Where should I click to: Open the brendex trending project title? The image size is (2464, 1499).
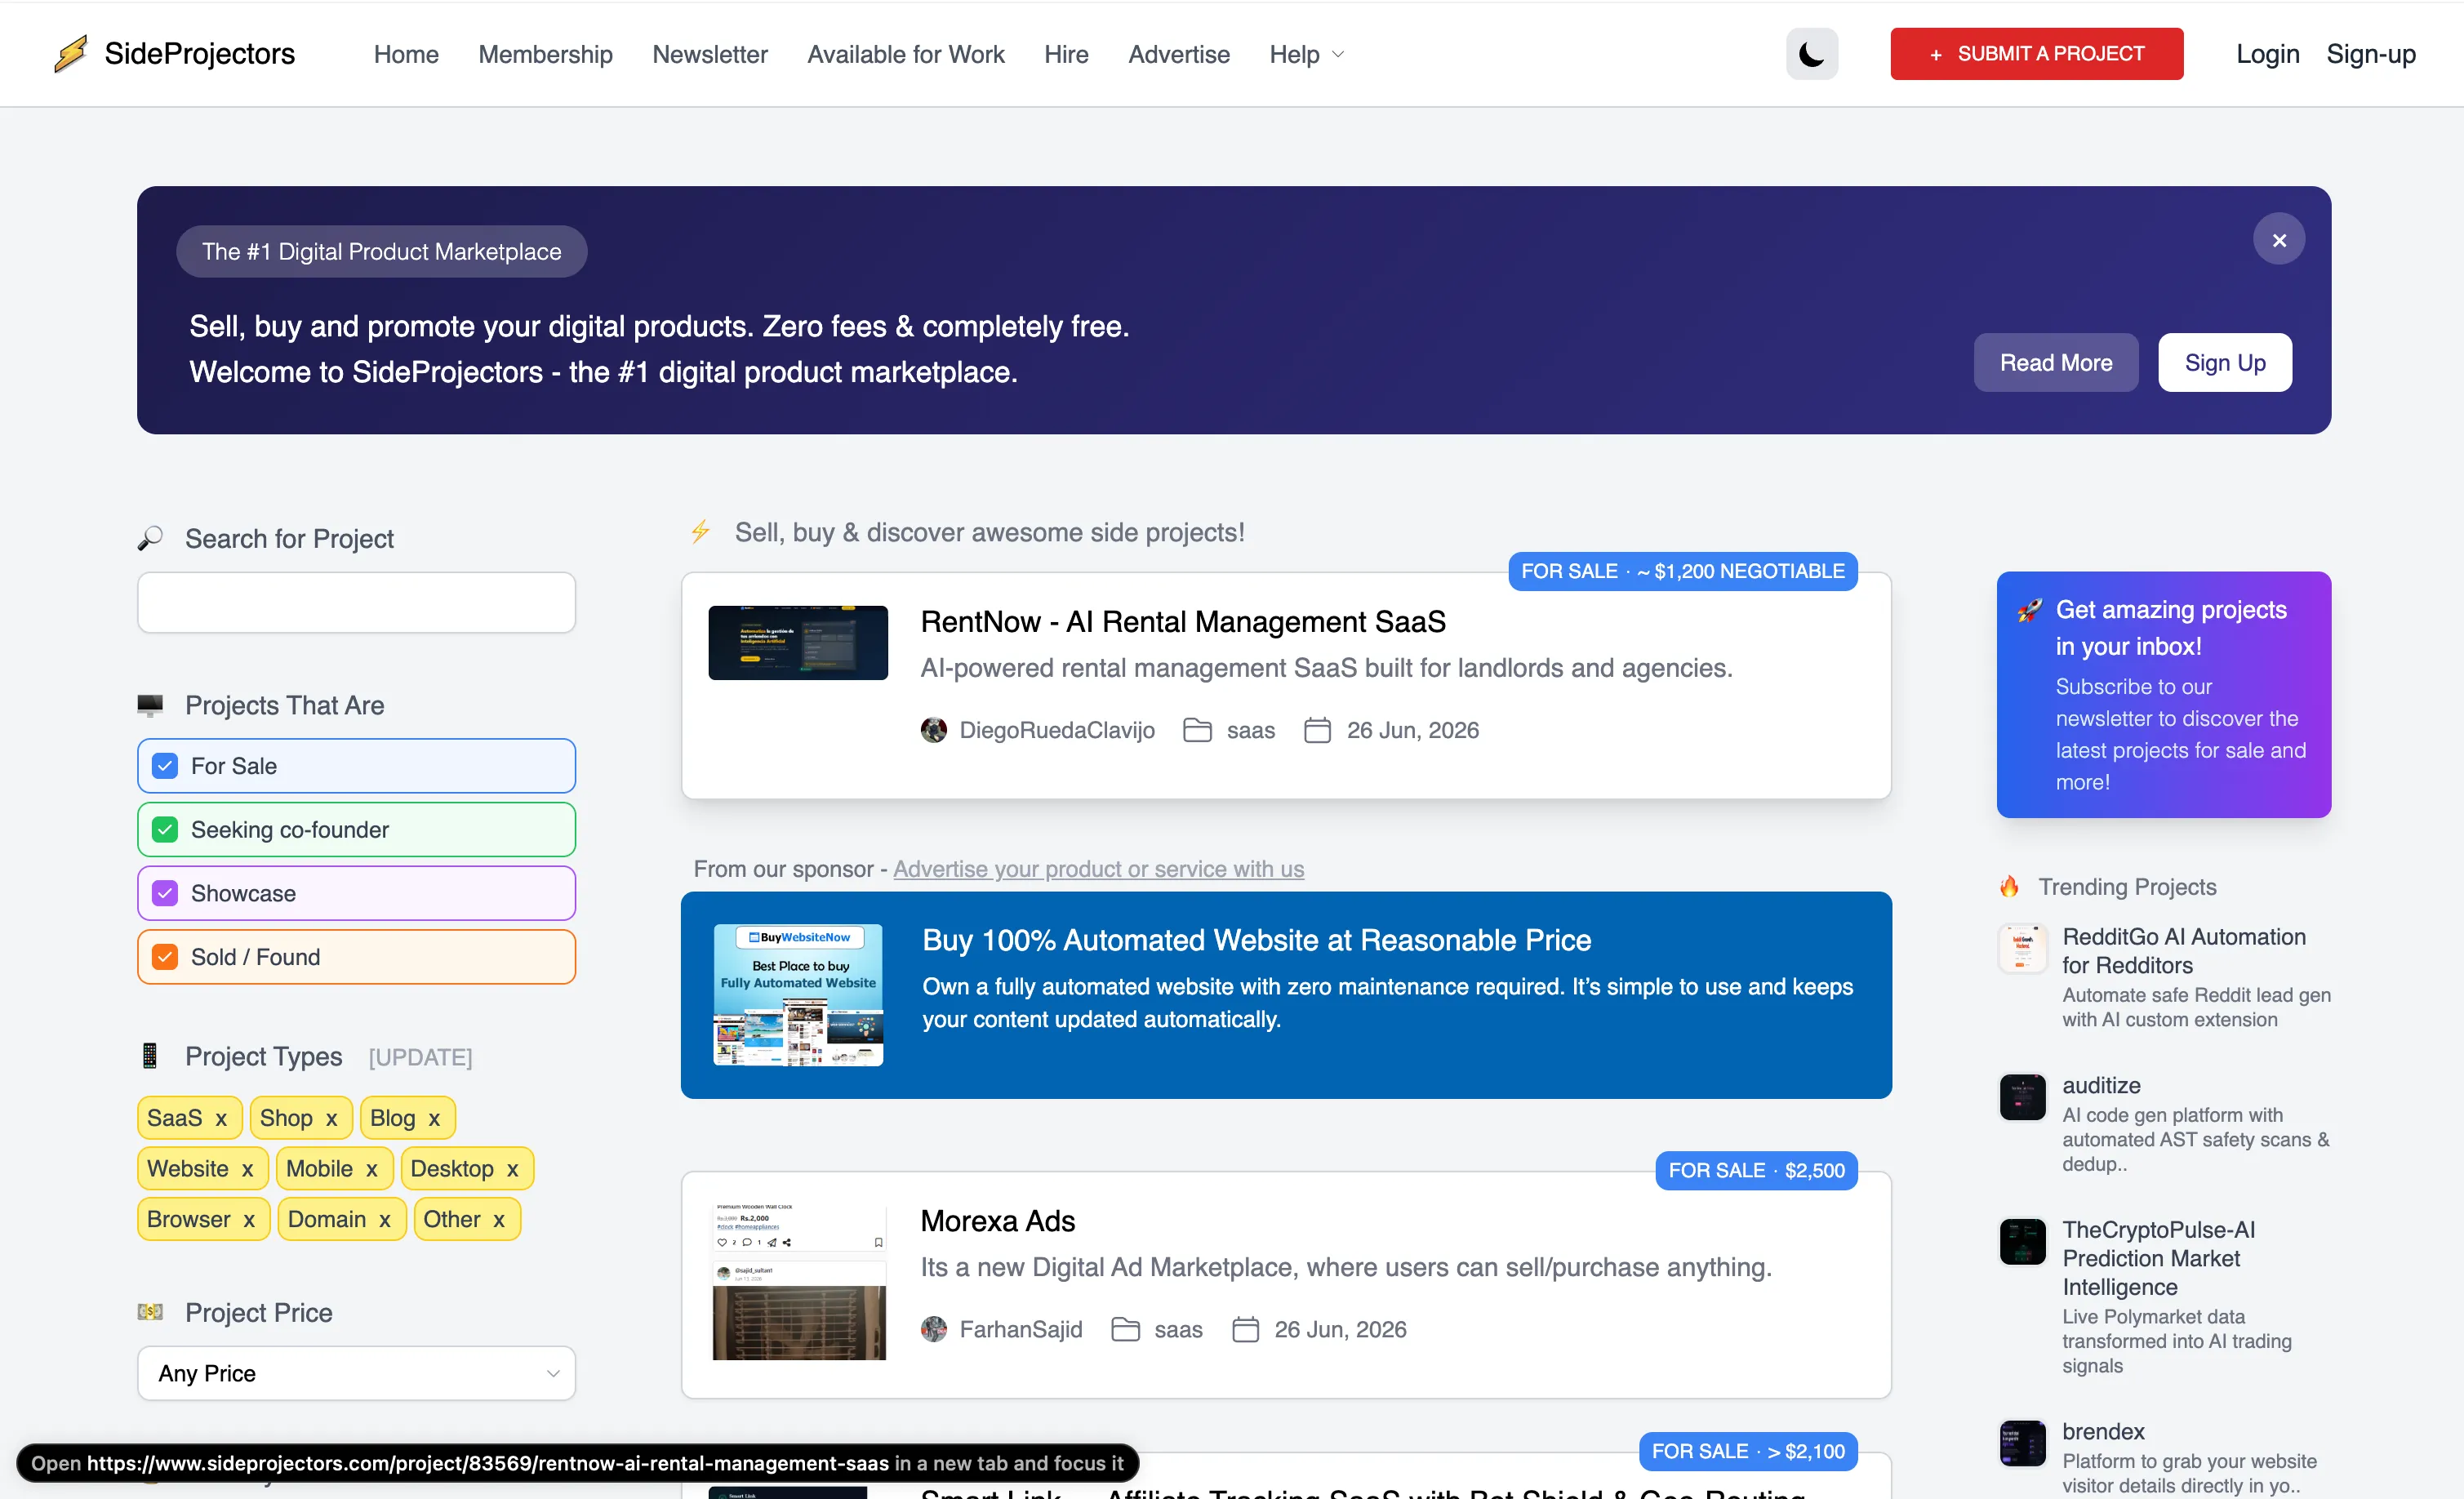click(x=2103, y=1432)
